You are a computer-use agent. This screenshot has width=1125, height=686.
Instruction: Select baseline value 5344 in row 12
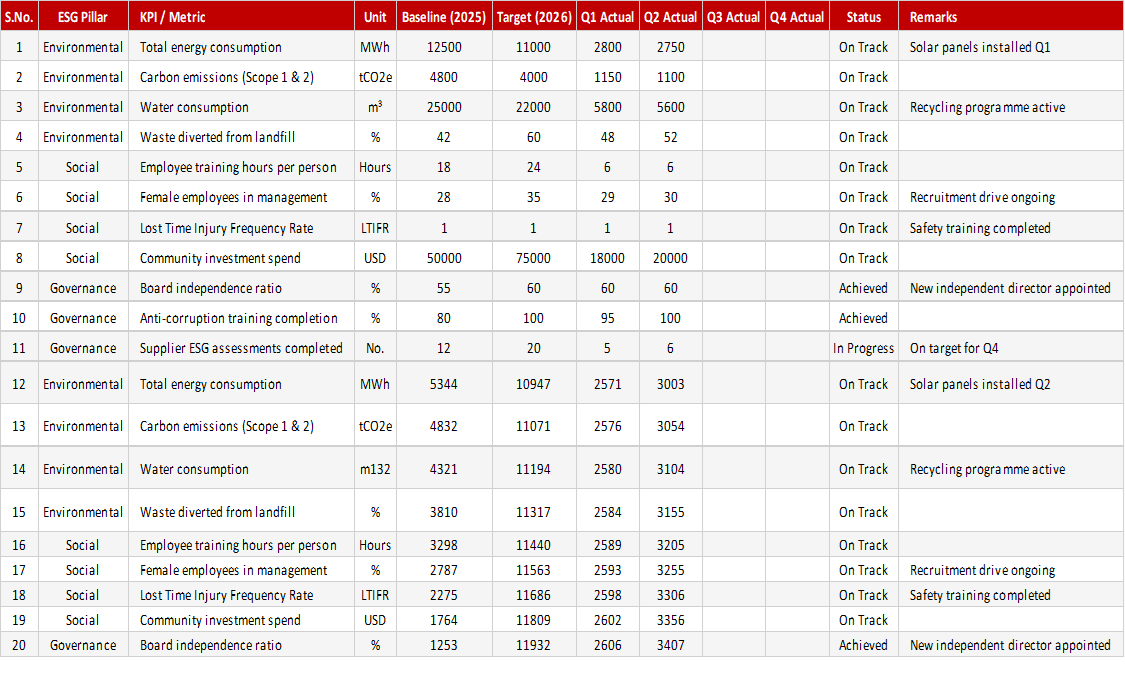point(443,385)
